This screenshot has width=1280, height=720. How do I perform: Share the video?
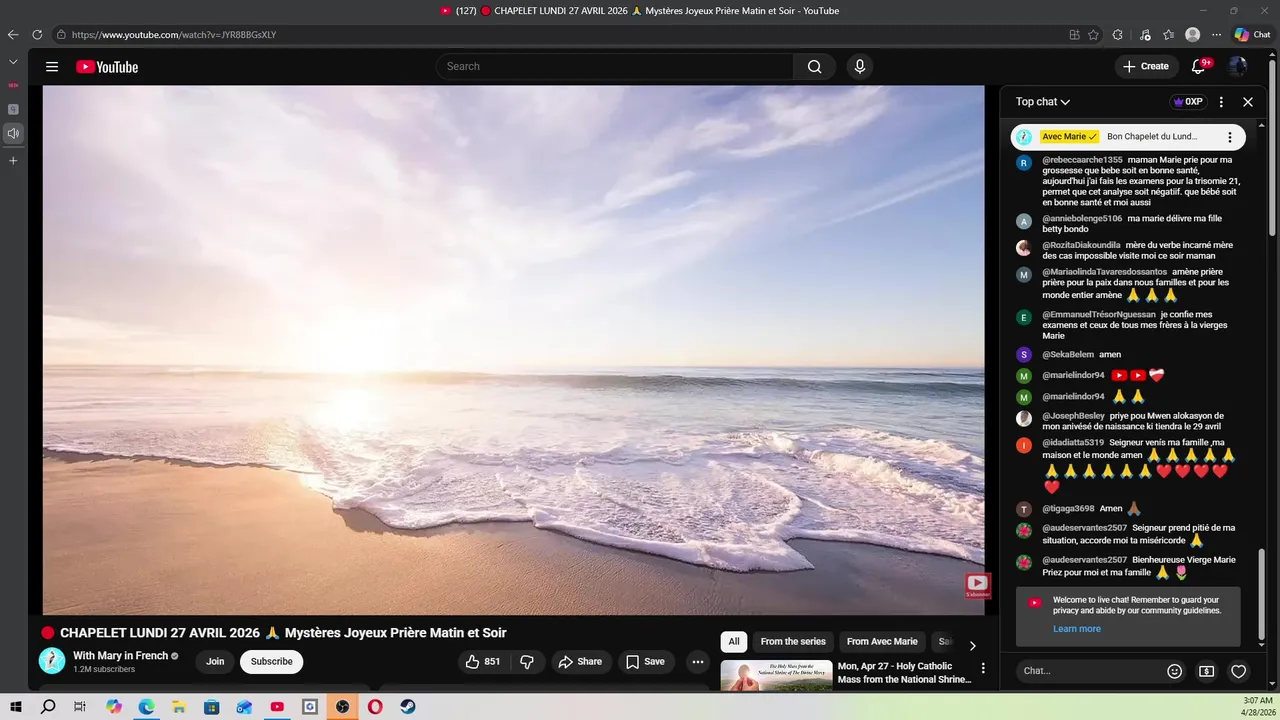580,662
